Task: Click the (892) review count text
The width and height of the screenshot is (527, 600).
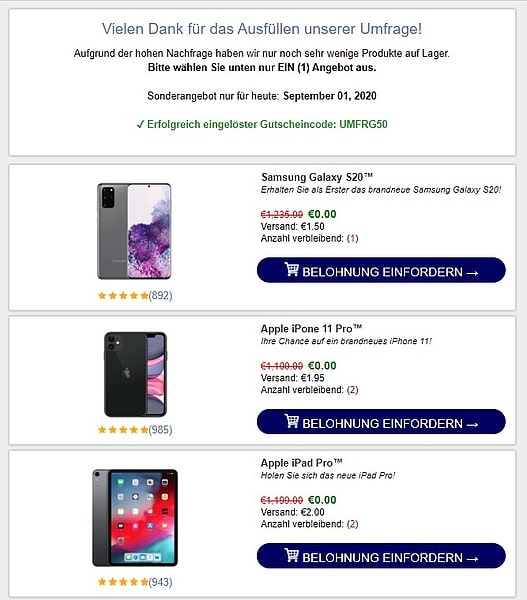Action: (160, 295)
